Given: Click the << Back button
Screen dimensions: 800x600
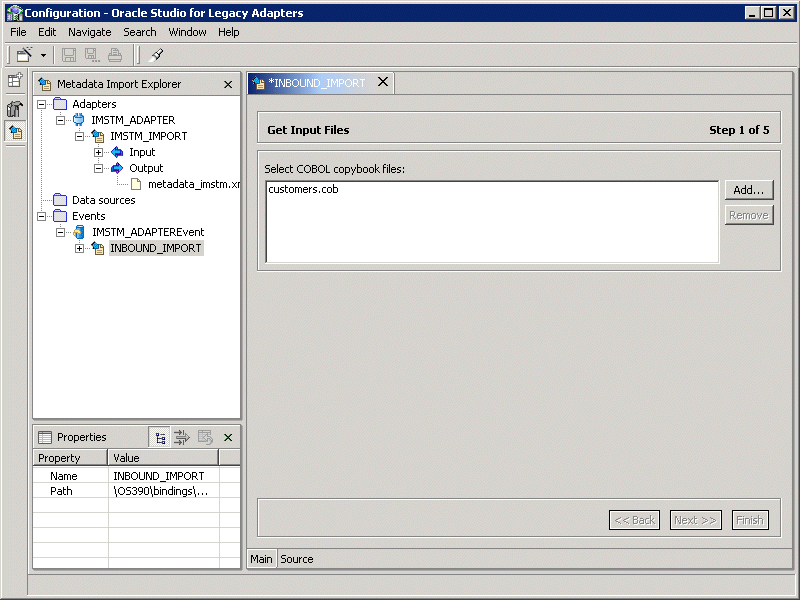Looking at the screenshot, I should pyautogui.click(x=634, y=520).
